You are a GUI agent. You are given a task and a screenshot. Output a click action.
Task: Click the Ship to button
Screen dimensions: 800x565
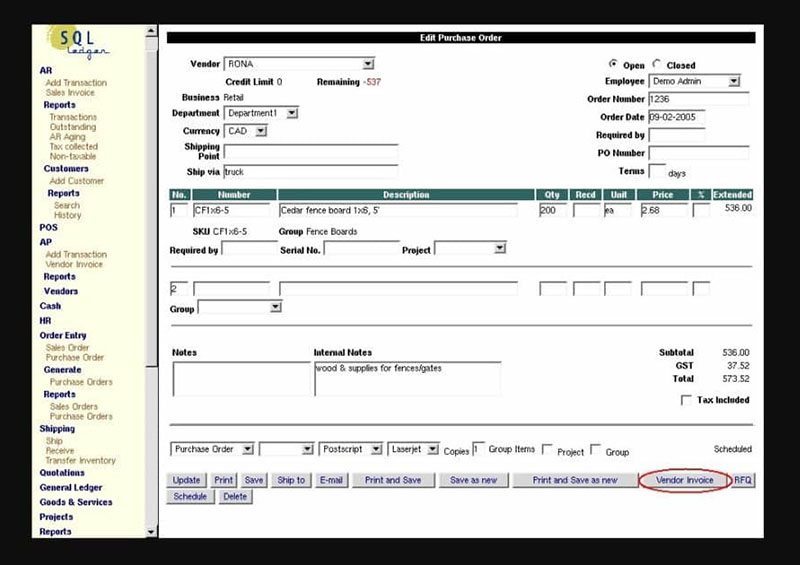click(x=291, y=480)
